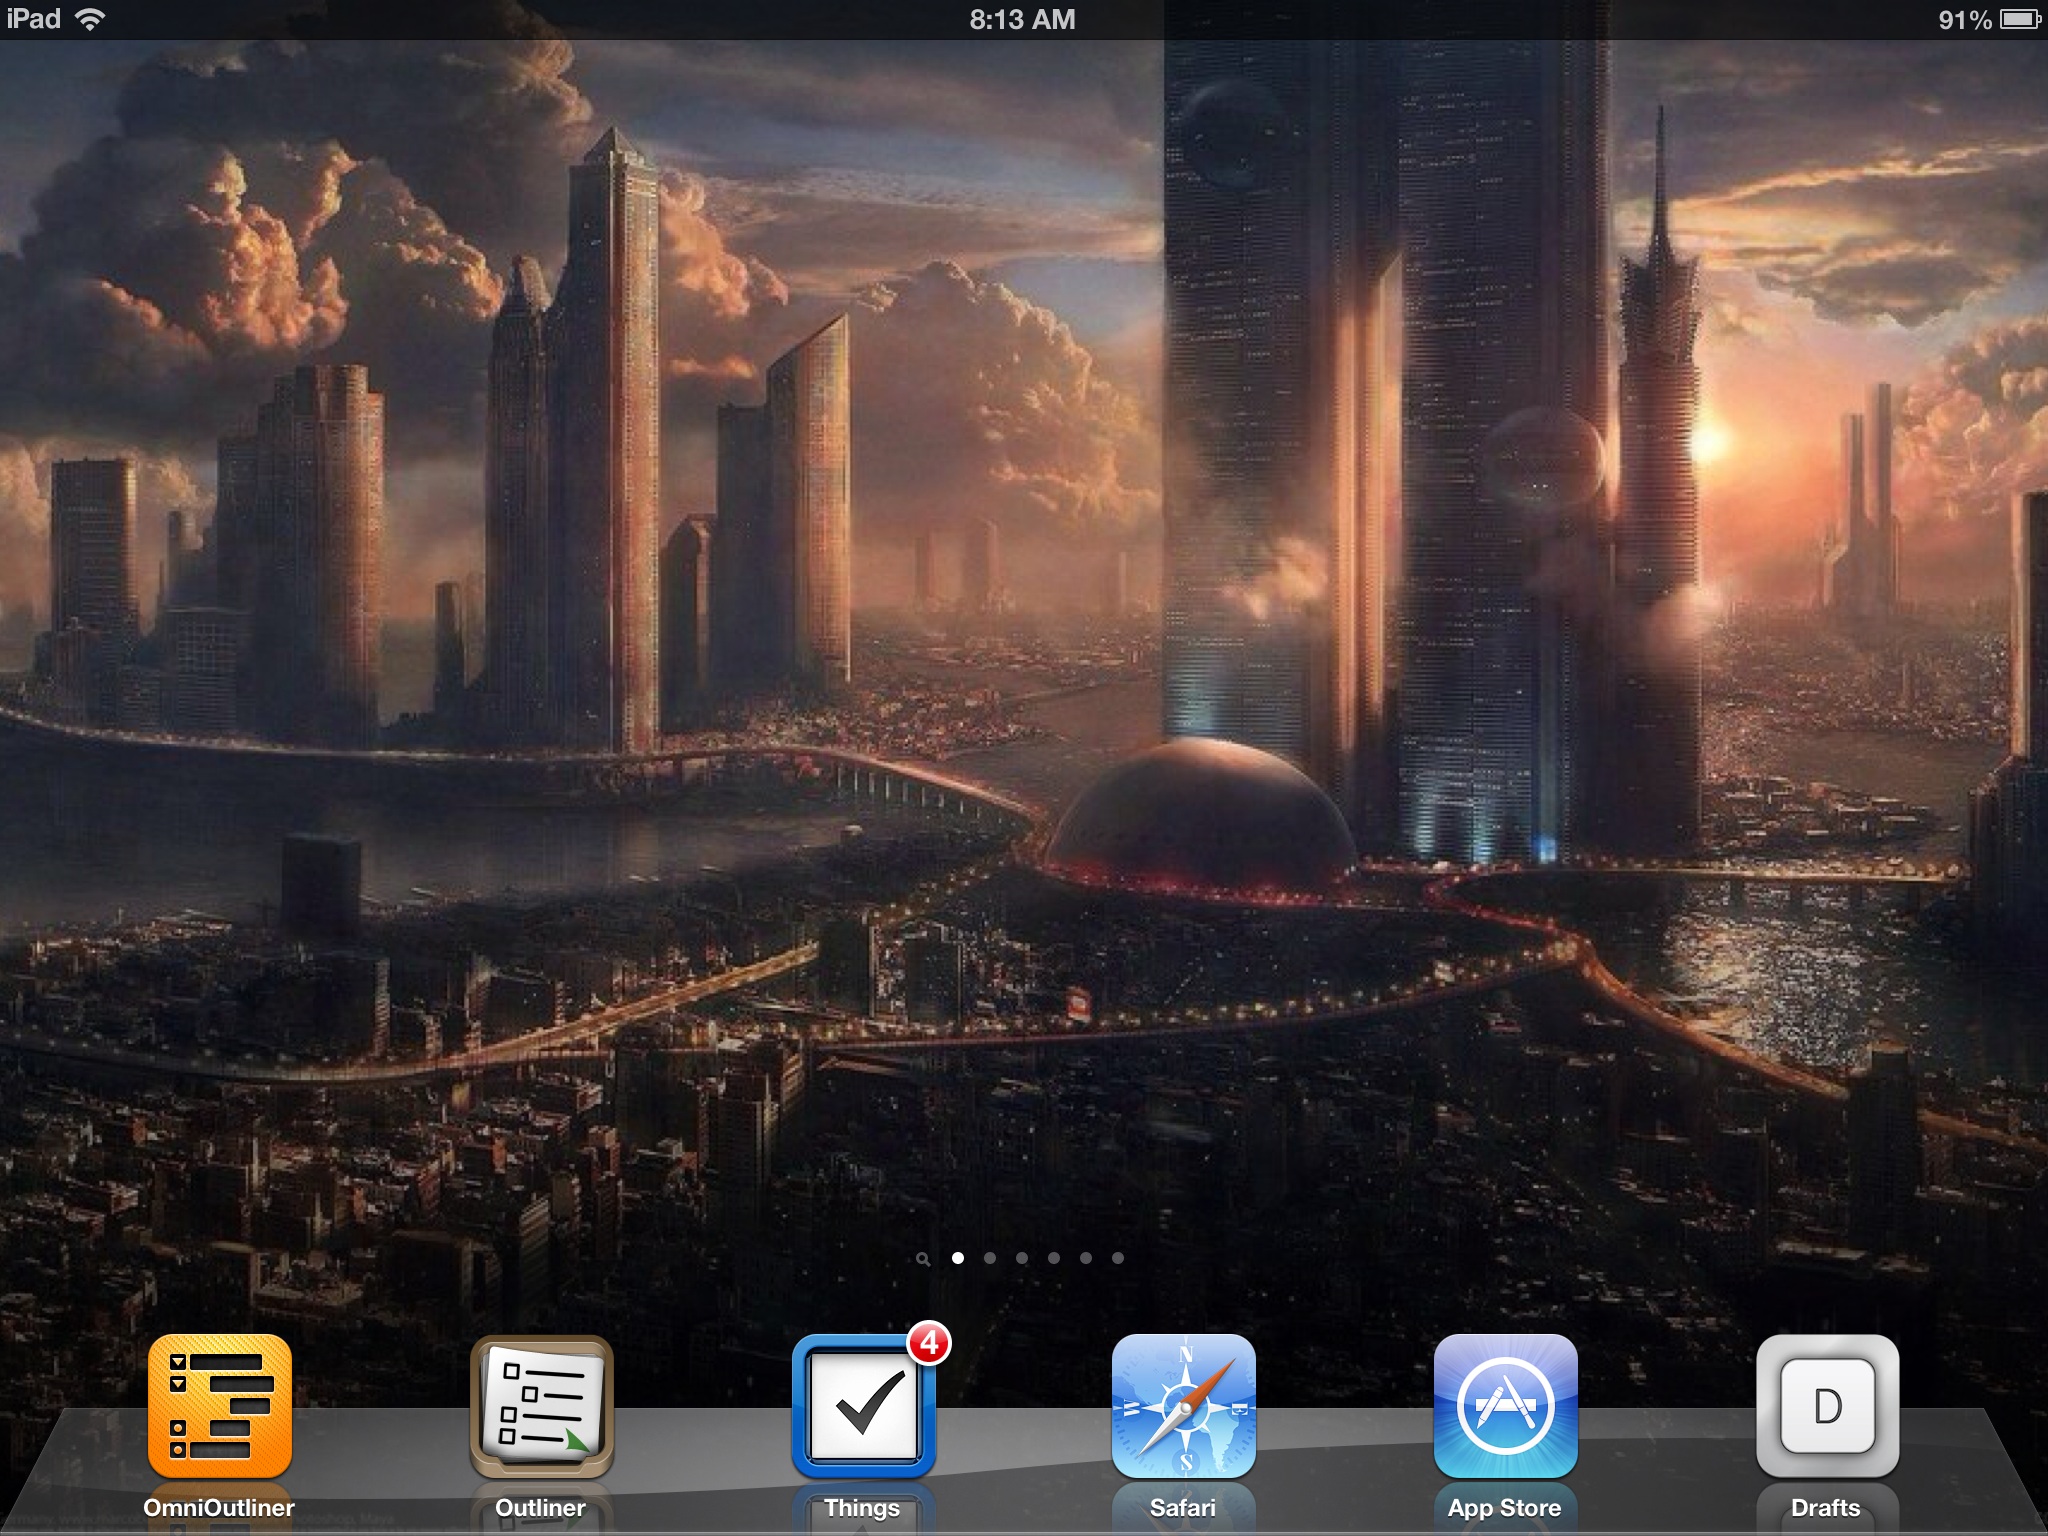Switch to the second home page dot
This screenshot has height=1536, width=2048.
coord(990,1258)
